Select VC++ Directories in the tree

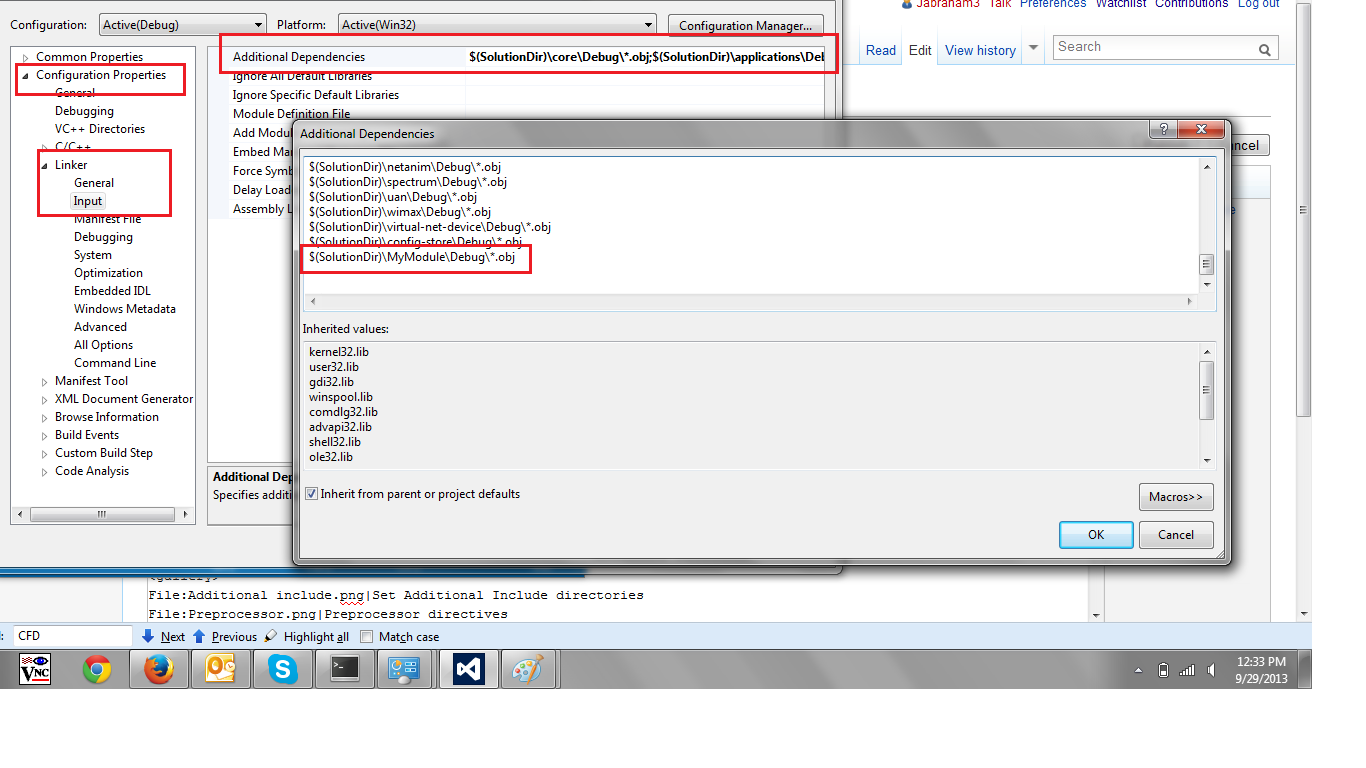100,129
